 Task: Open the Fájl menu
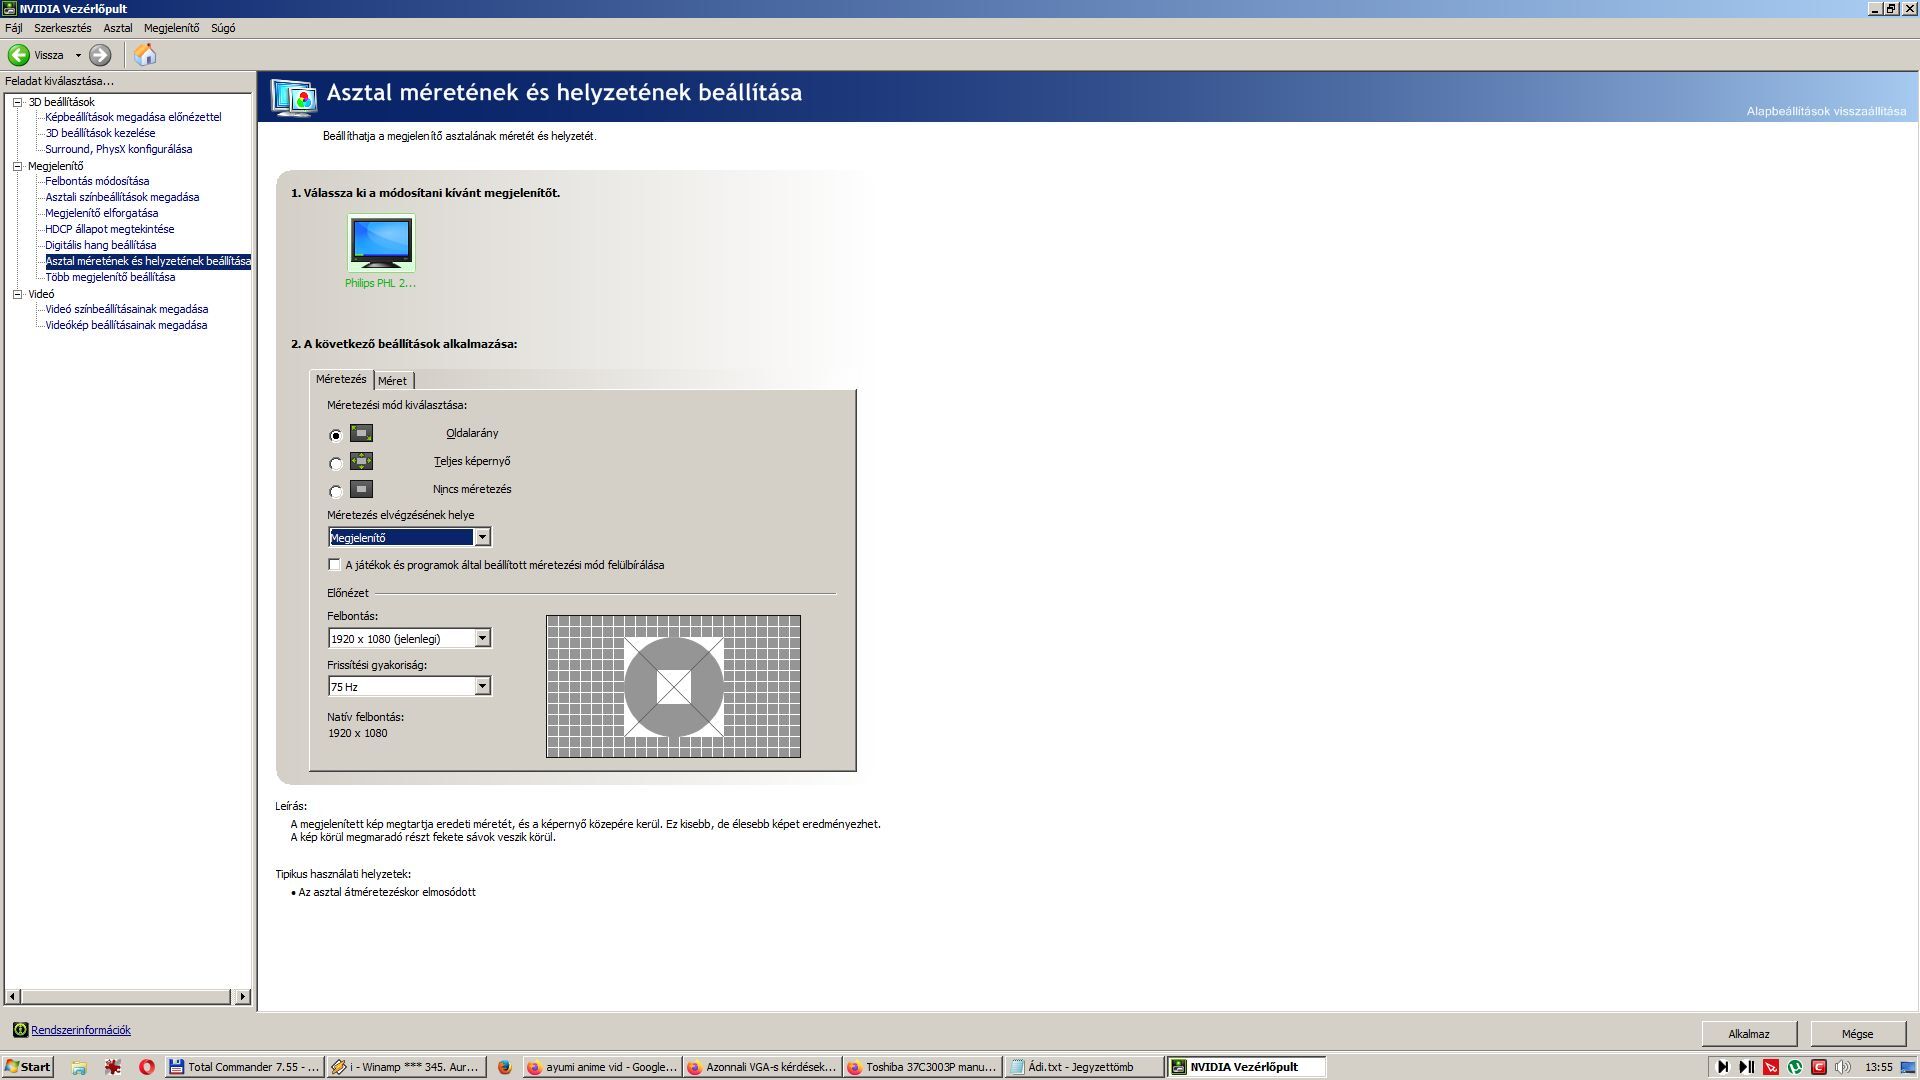click(14, 28)
